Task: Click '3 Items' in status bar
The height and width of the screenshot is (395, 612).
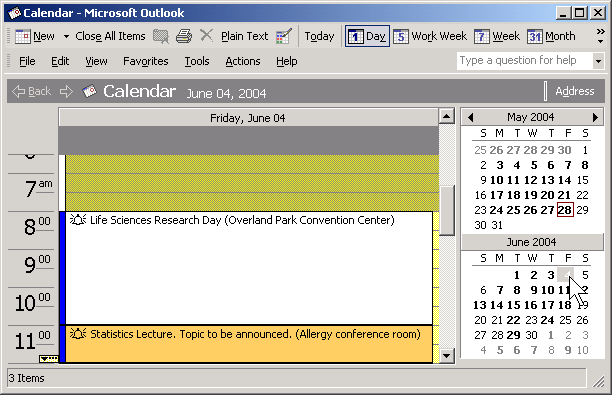Action: click(x=27, y=378)
